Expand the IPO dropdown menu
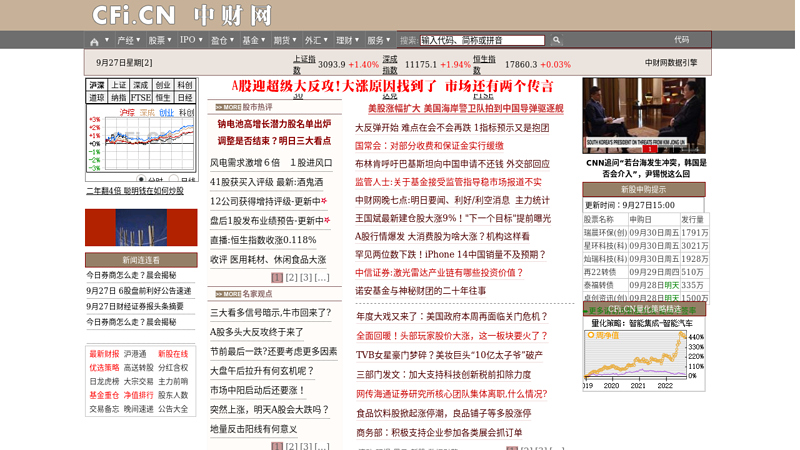Image resolution: width=800 pixels, height=450 pixels. click(191, 40)
